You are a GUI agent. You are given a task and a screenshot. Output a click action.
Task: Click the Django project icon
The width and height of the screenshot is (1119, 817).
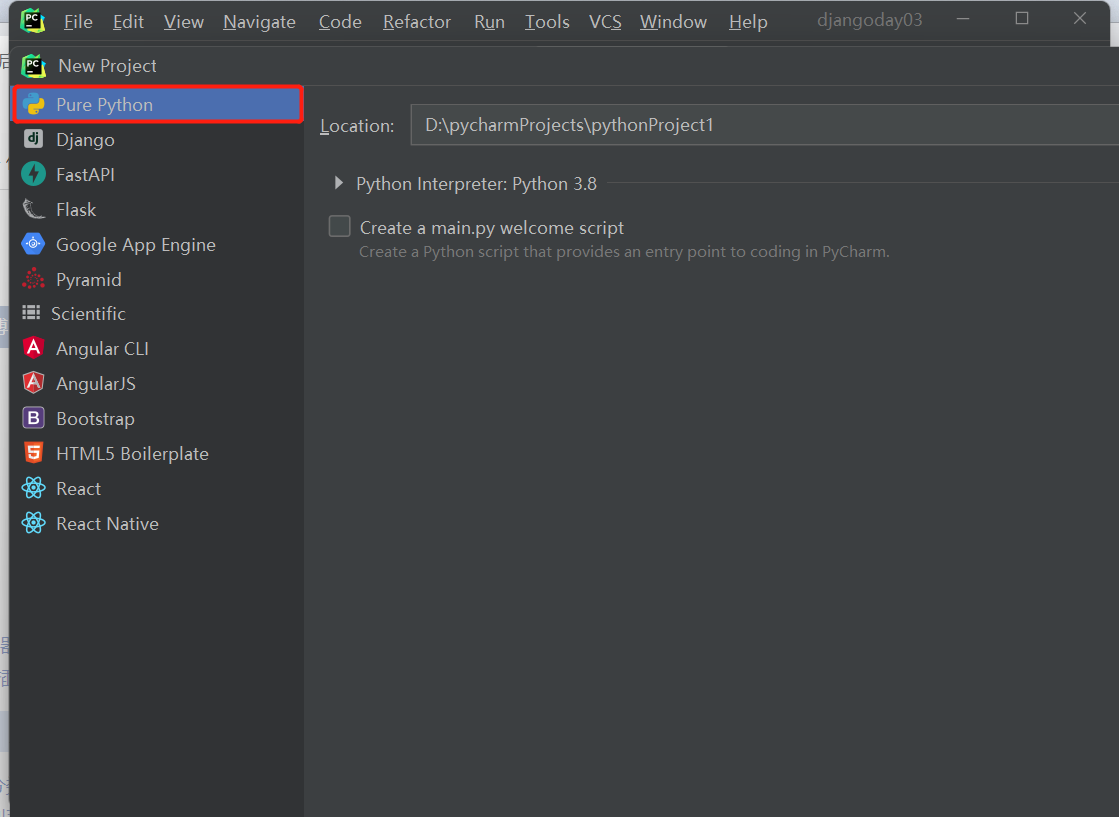[x=34, y=138]
